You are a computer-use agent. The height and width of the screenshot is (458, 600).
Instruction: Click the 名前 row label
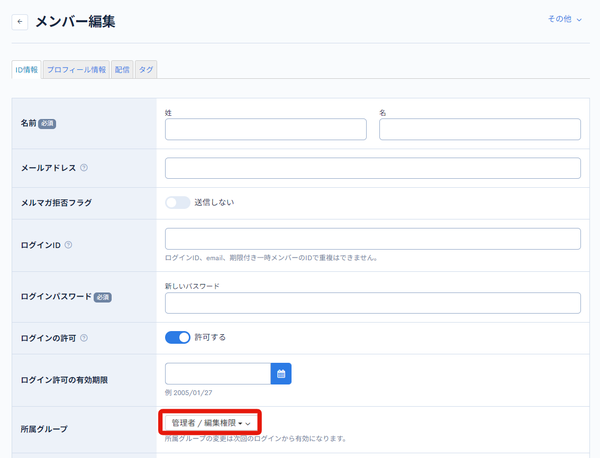[x=28, y=123]
